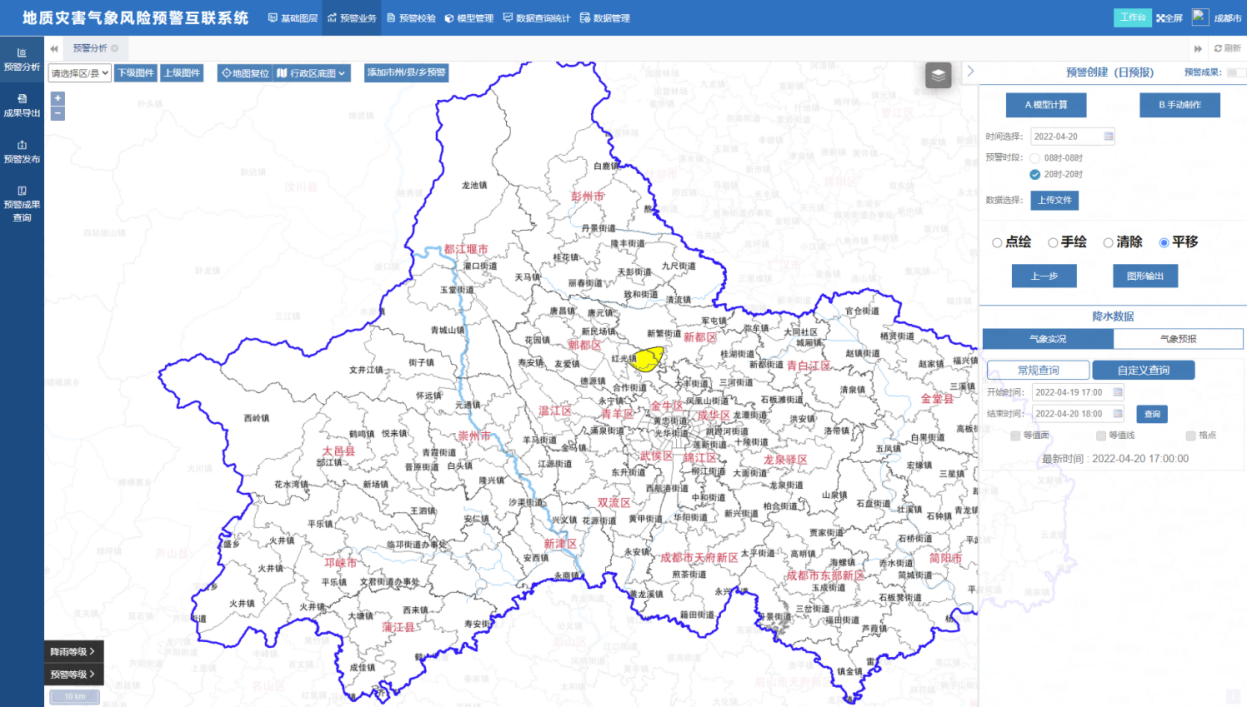
Task: Open 成果导出 in the left sidebar
Action: (x=22, y=106)
